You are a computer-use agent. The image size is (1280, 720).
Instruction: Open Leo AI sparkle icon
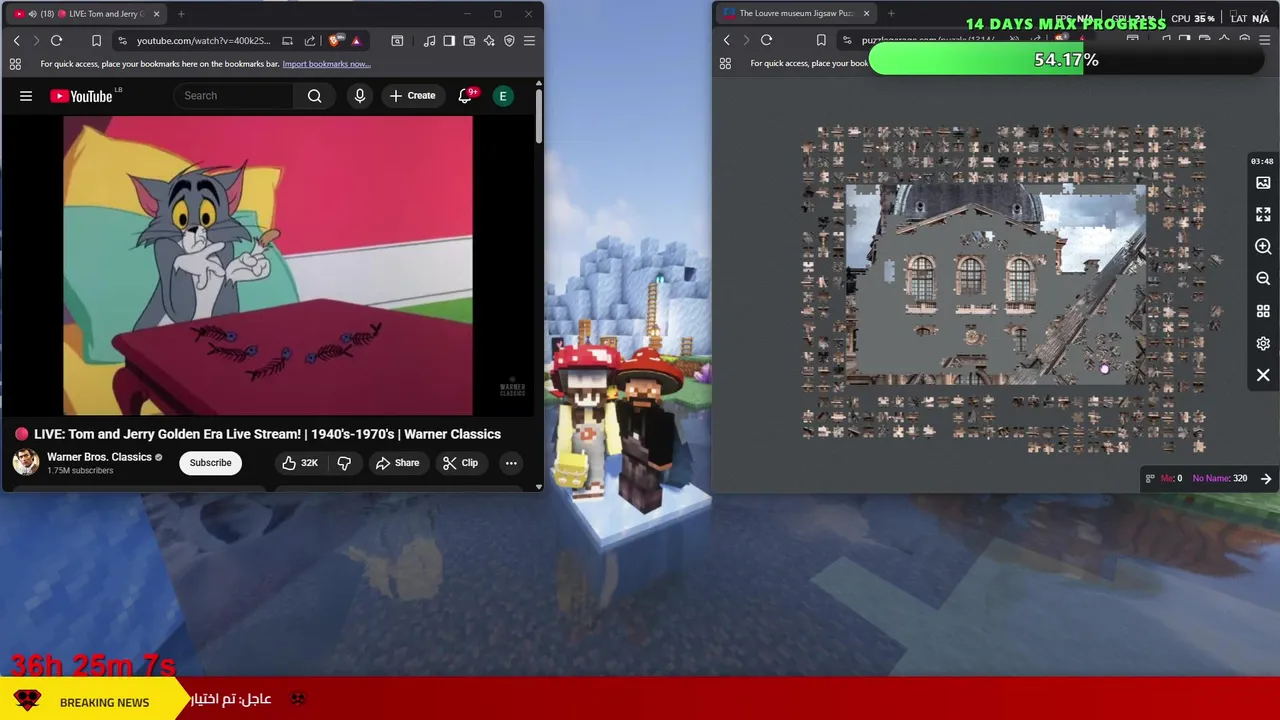pos(489,41)
